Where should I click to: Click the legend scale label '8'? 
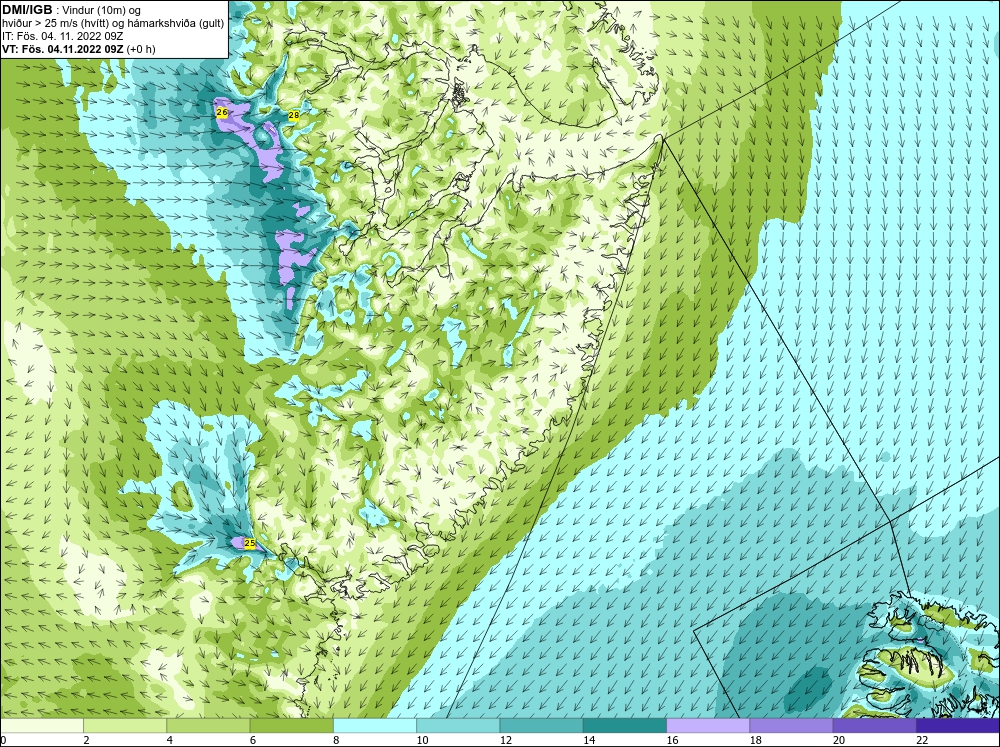pyautogui.click(x=336, y=740)
